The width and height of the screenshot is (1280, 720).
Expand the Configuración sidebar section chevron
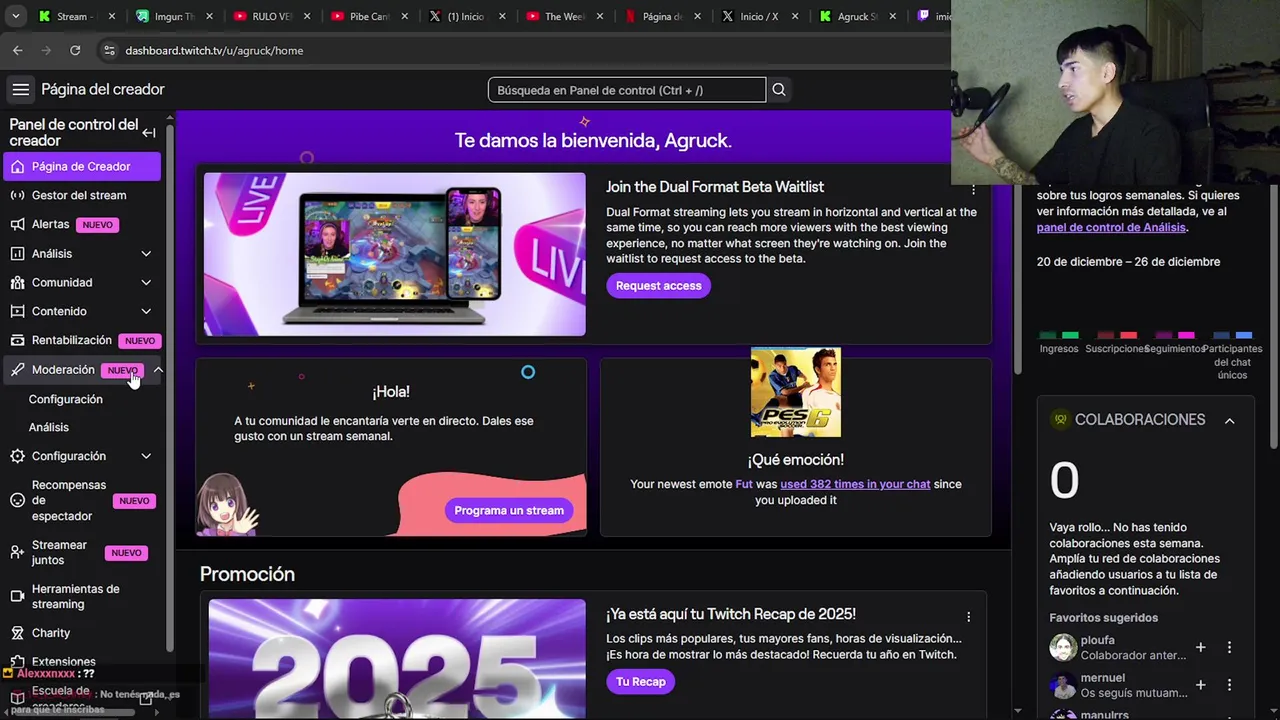click(x=146, y=457)
